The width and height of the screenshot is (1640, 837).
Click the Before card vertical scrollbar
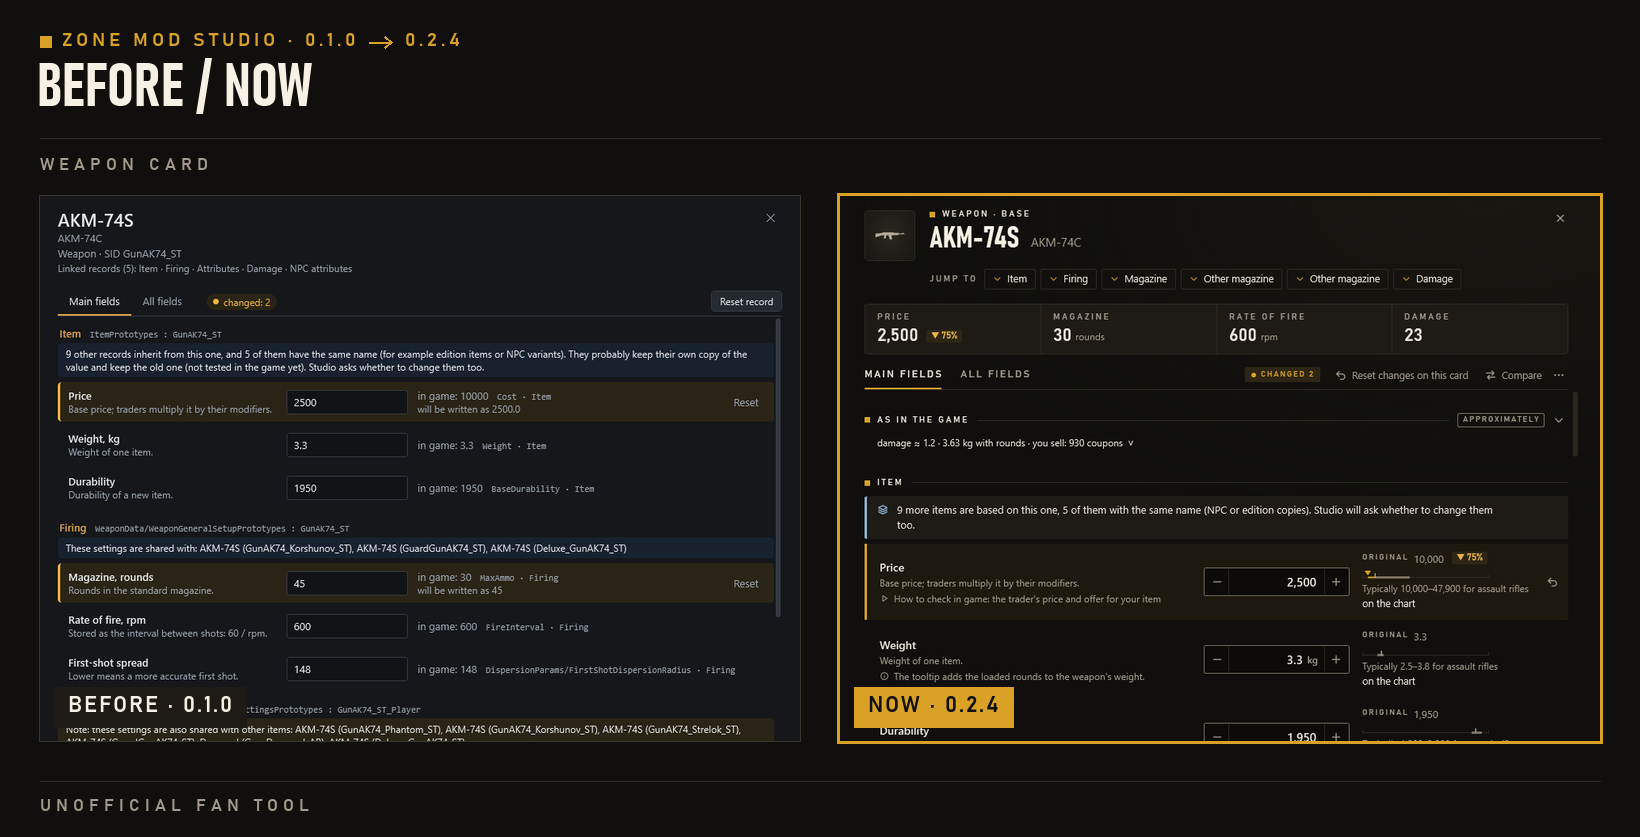[778, 467]
